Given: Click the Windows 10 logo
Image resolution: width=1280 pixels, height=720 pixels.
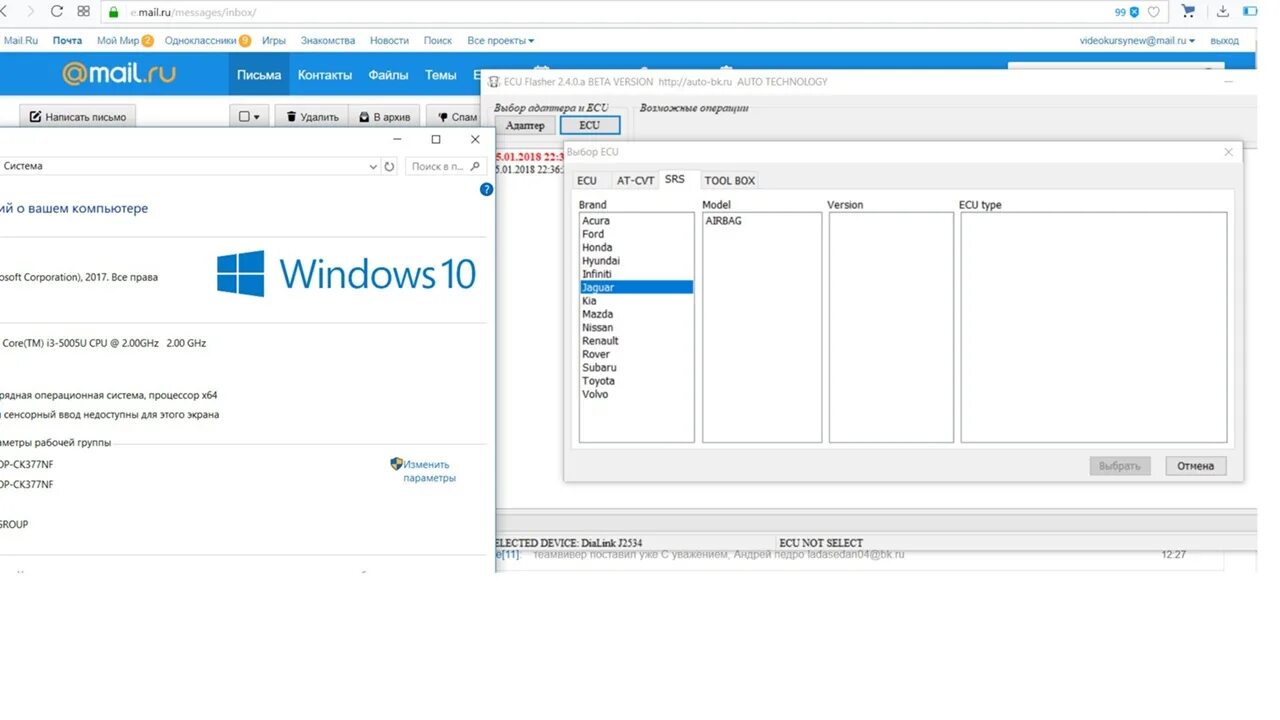Looking at the screenshot, I should pos(346,273).
